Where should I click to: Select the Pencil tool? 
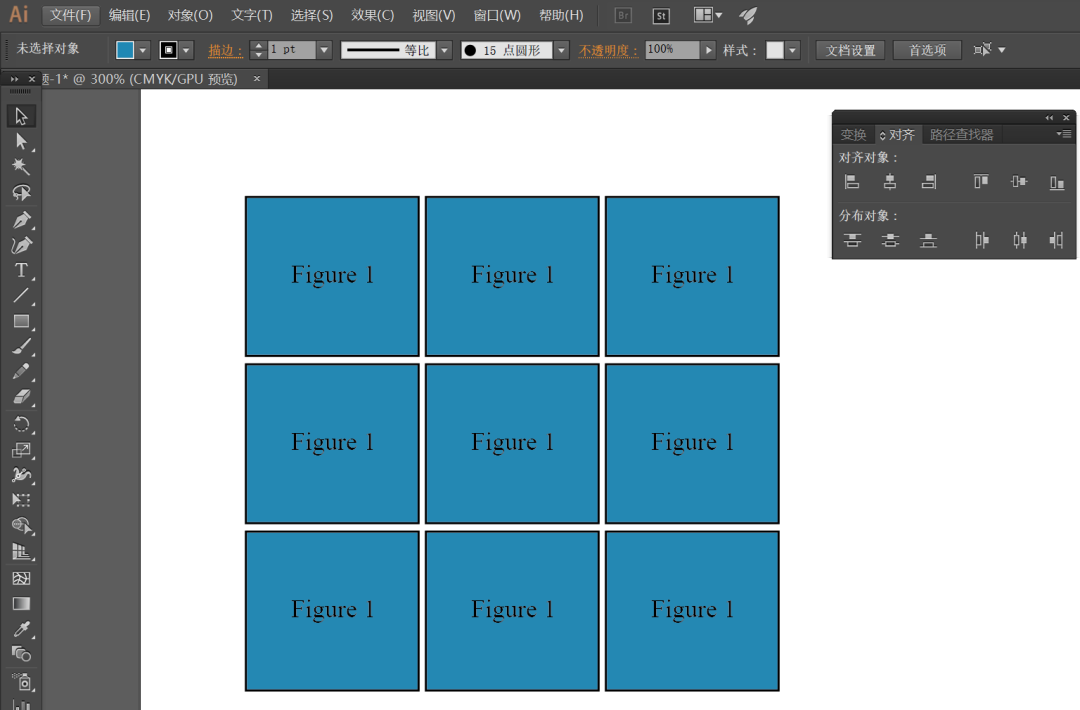(x=21, y=371)
